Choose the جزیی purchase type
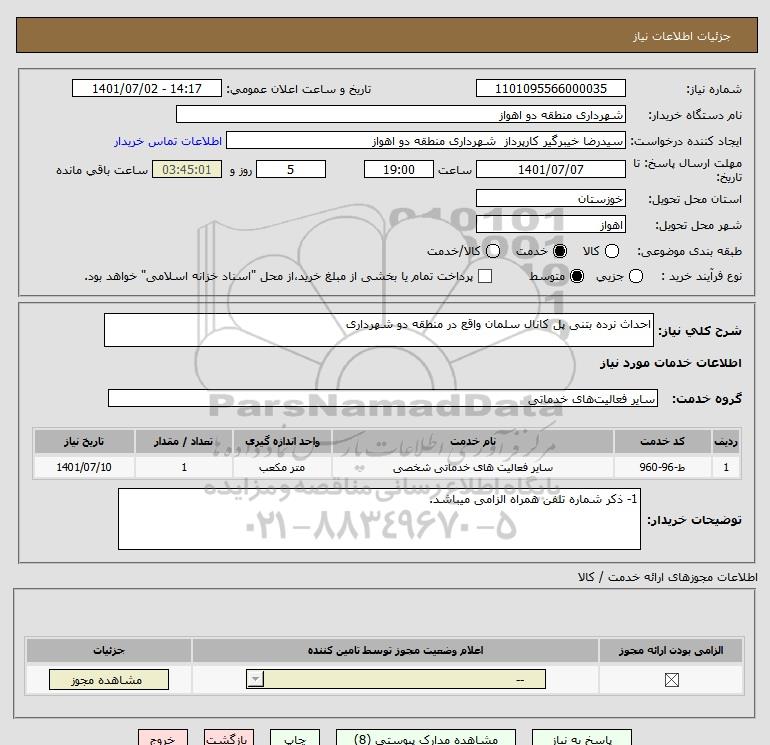770x745 pixels. [x=635, y=276]
